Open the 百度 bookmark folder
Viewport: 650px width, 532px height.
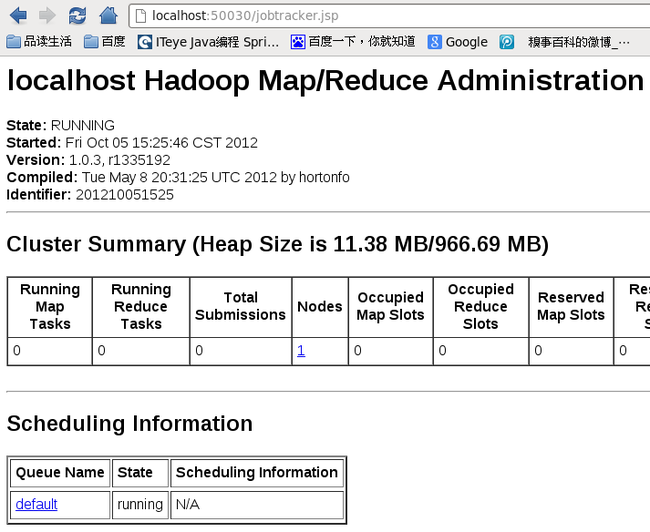104,41
